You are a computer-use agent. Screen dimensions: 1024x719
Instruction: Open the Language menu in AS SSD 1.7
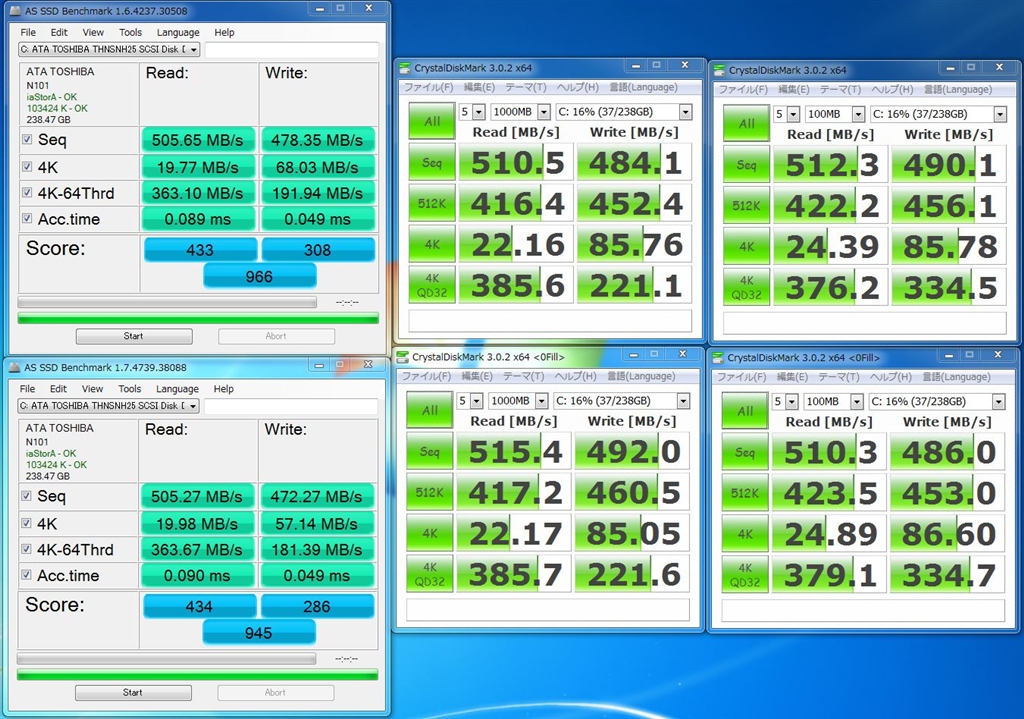pyautogui.click(x=177, y=389)
